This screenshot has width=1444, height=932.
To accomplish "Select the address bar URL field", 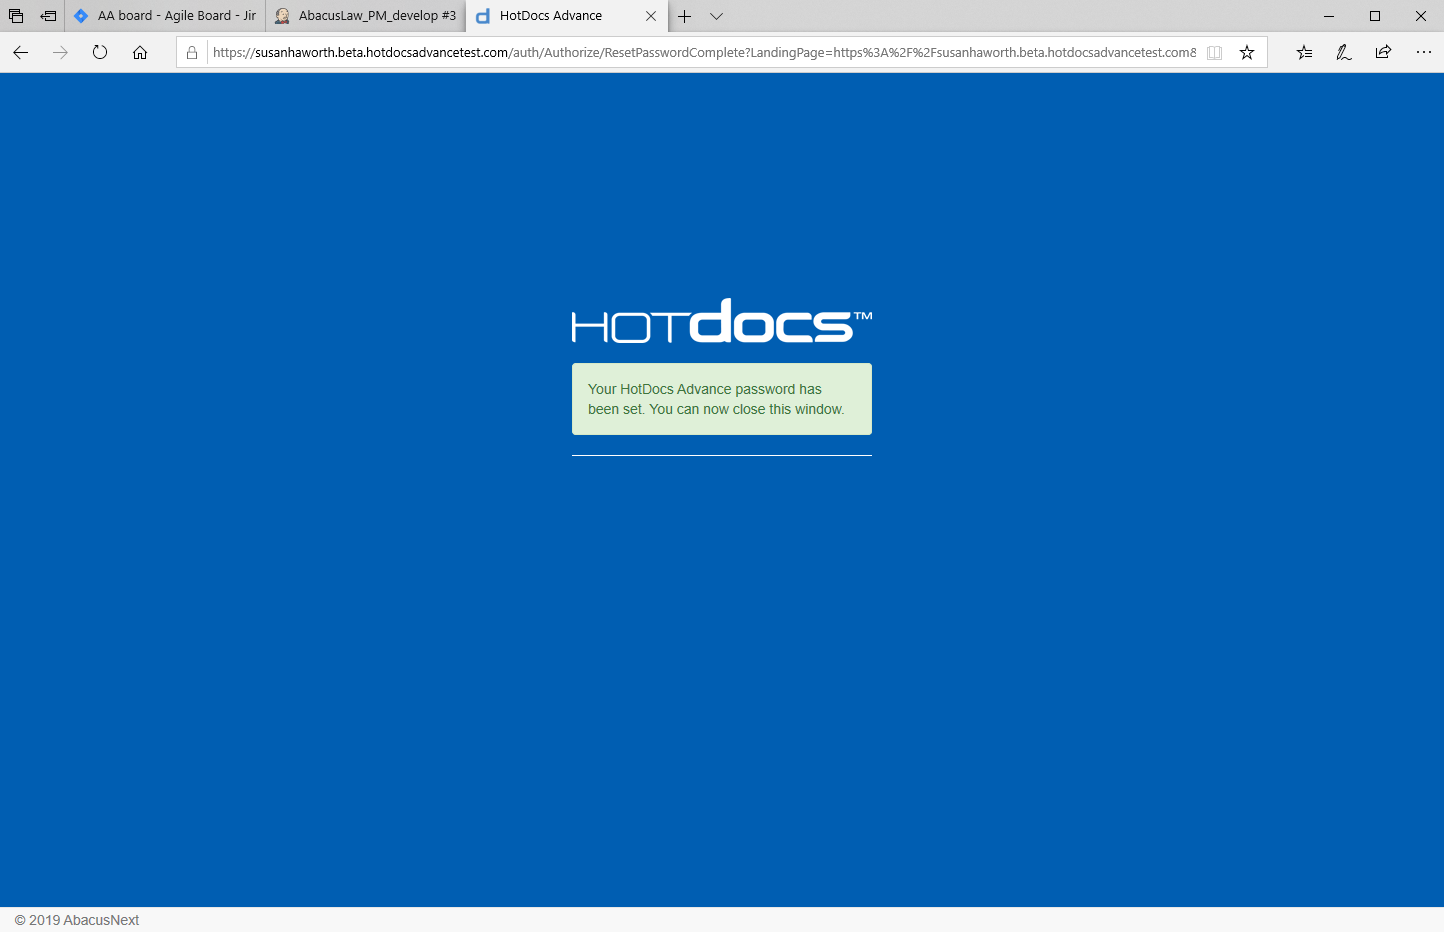I will 704,52.
